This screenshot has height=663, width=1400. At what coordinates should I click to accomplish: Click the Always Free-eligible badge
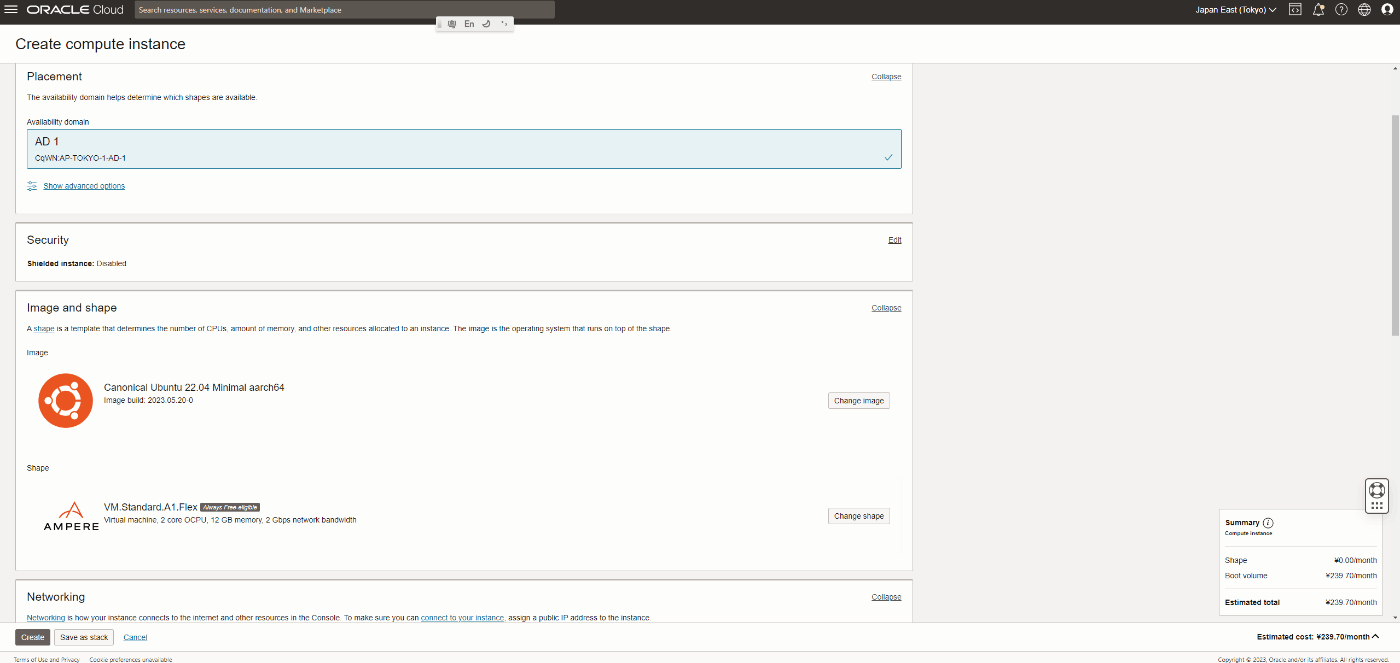[231, 507]
